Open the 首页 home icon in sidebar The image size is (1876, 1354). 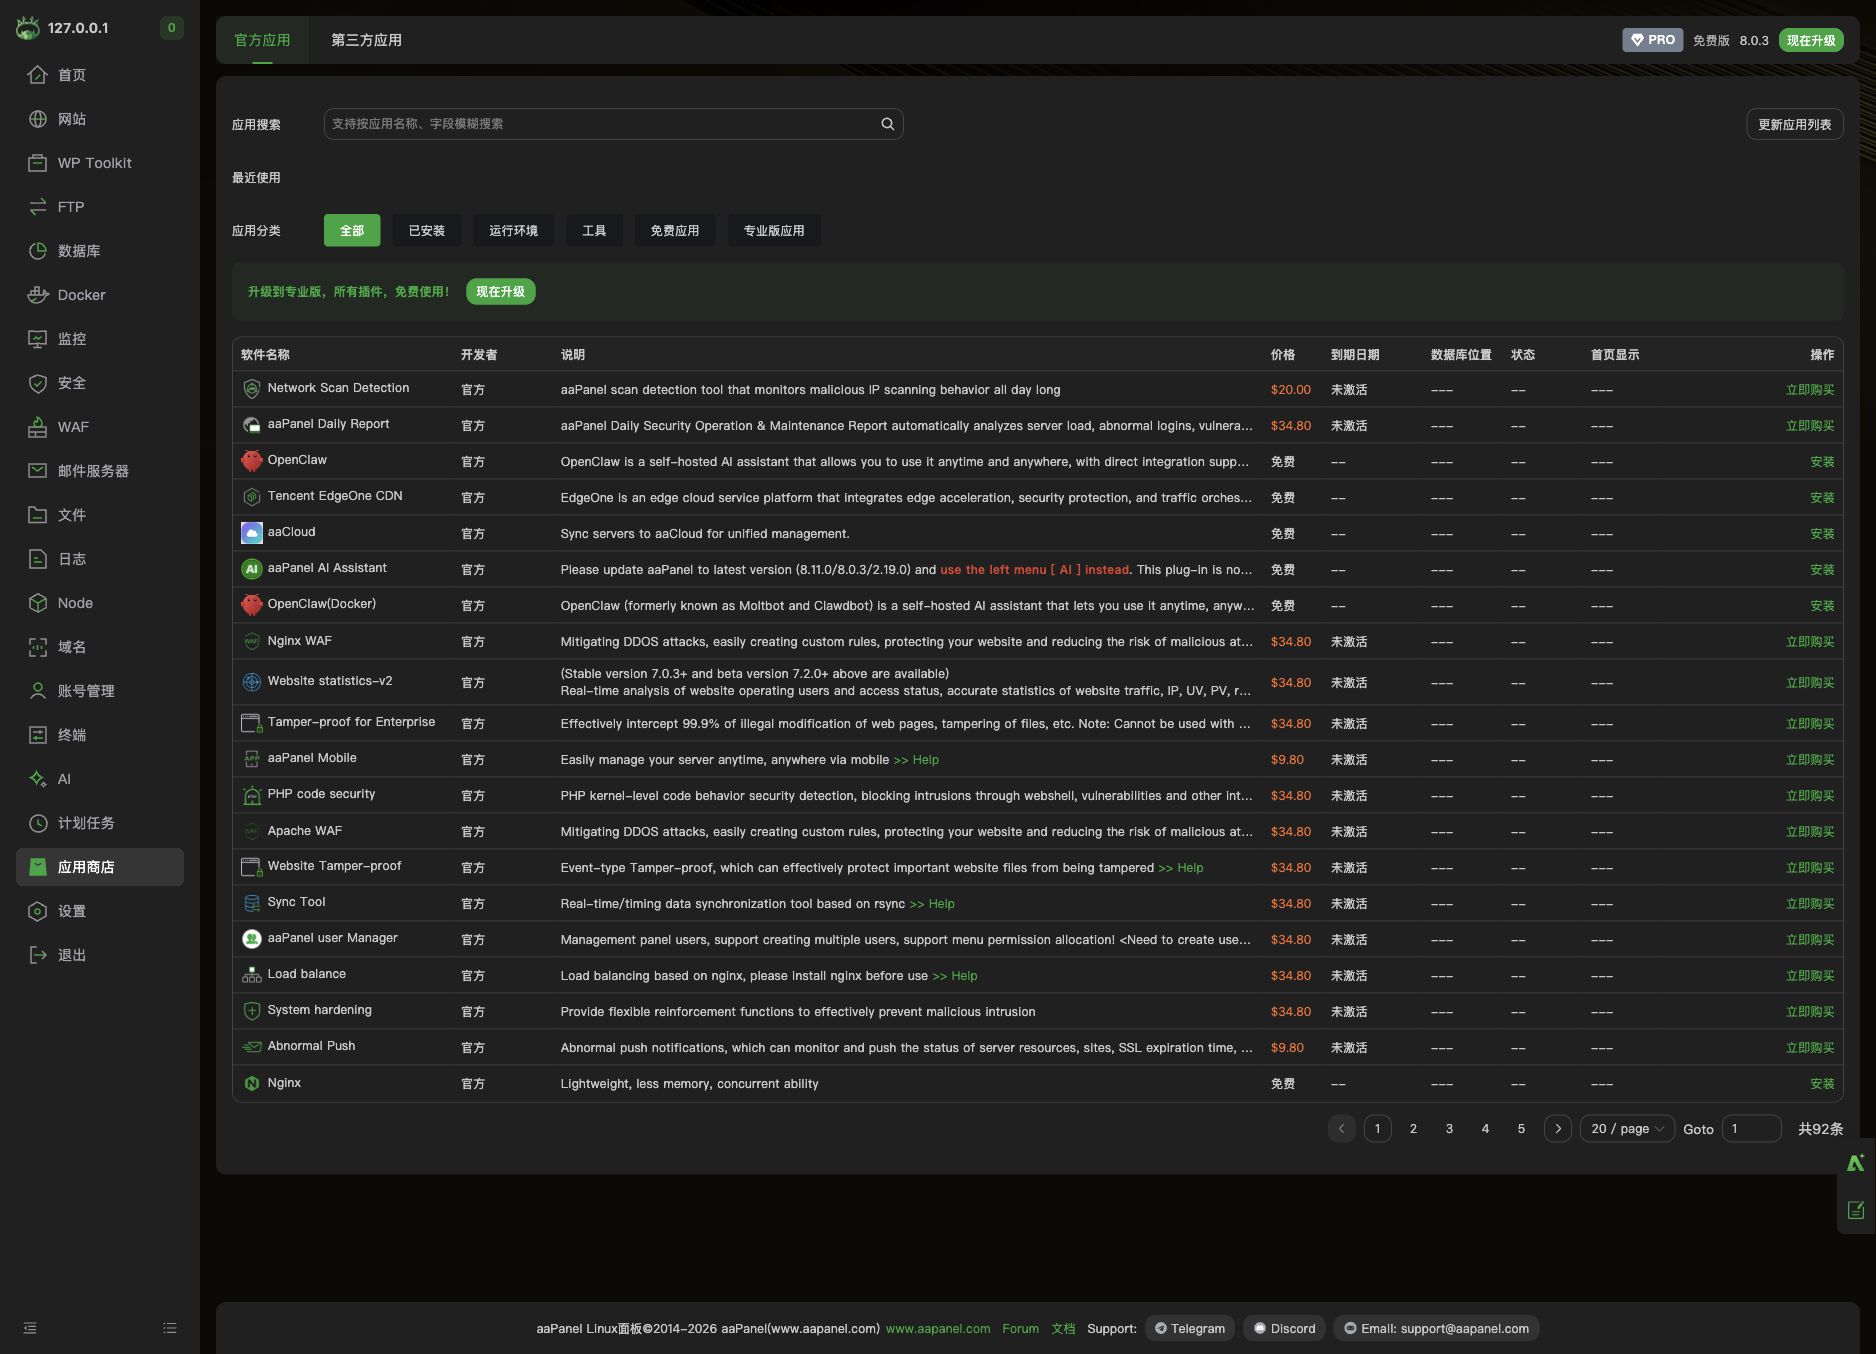38,75
